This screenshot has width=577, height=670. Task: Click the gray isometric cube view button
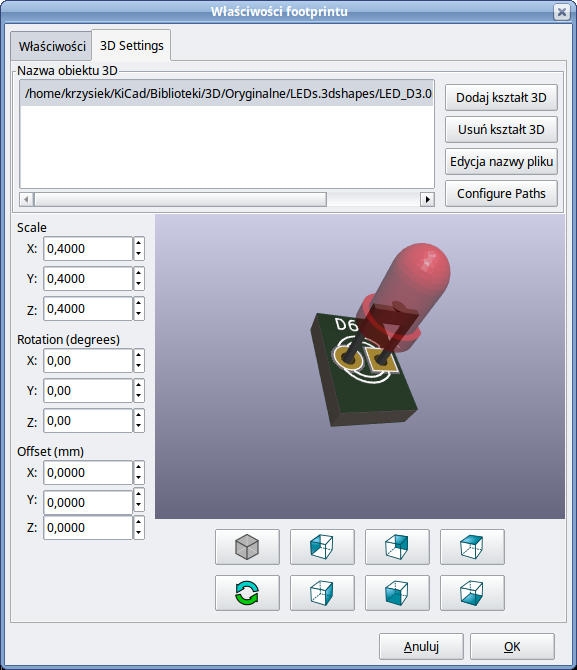pos(247,547)
